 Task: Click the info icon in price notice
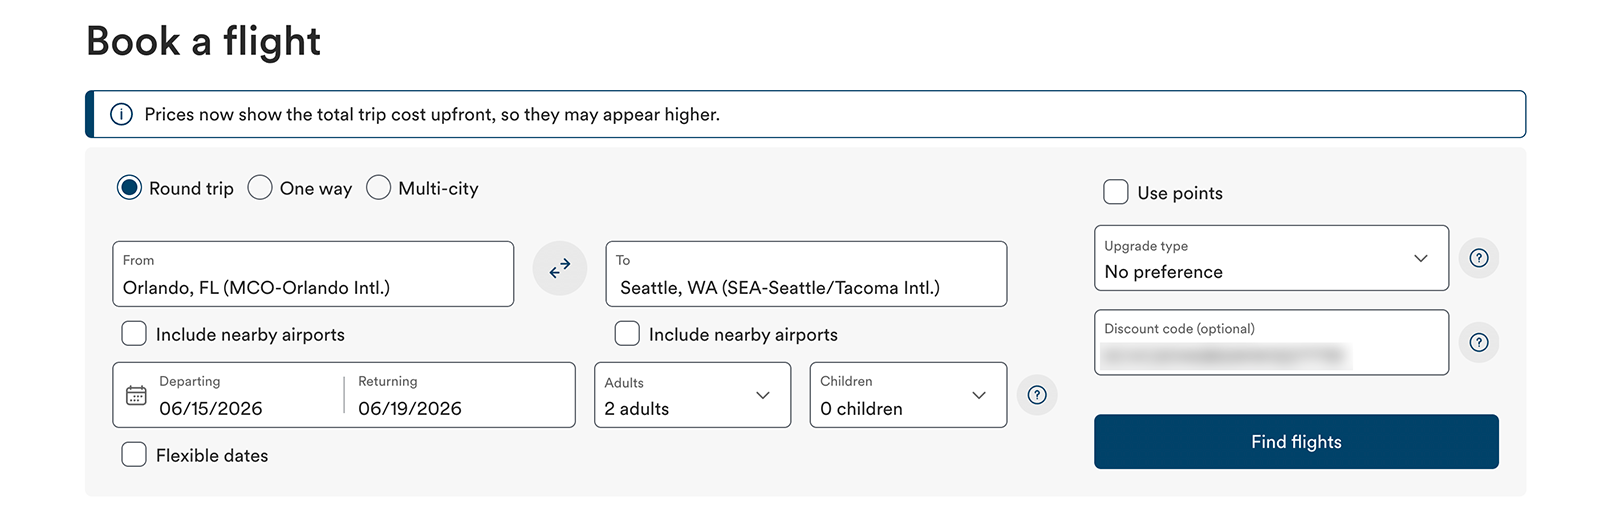tap(121, 114)
